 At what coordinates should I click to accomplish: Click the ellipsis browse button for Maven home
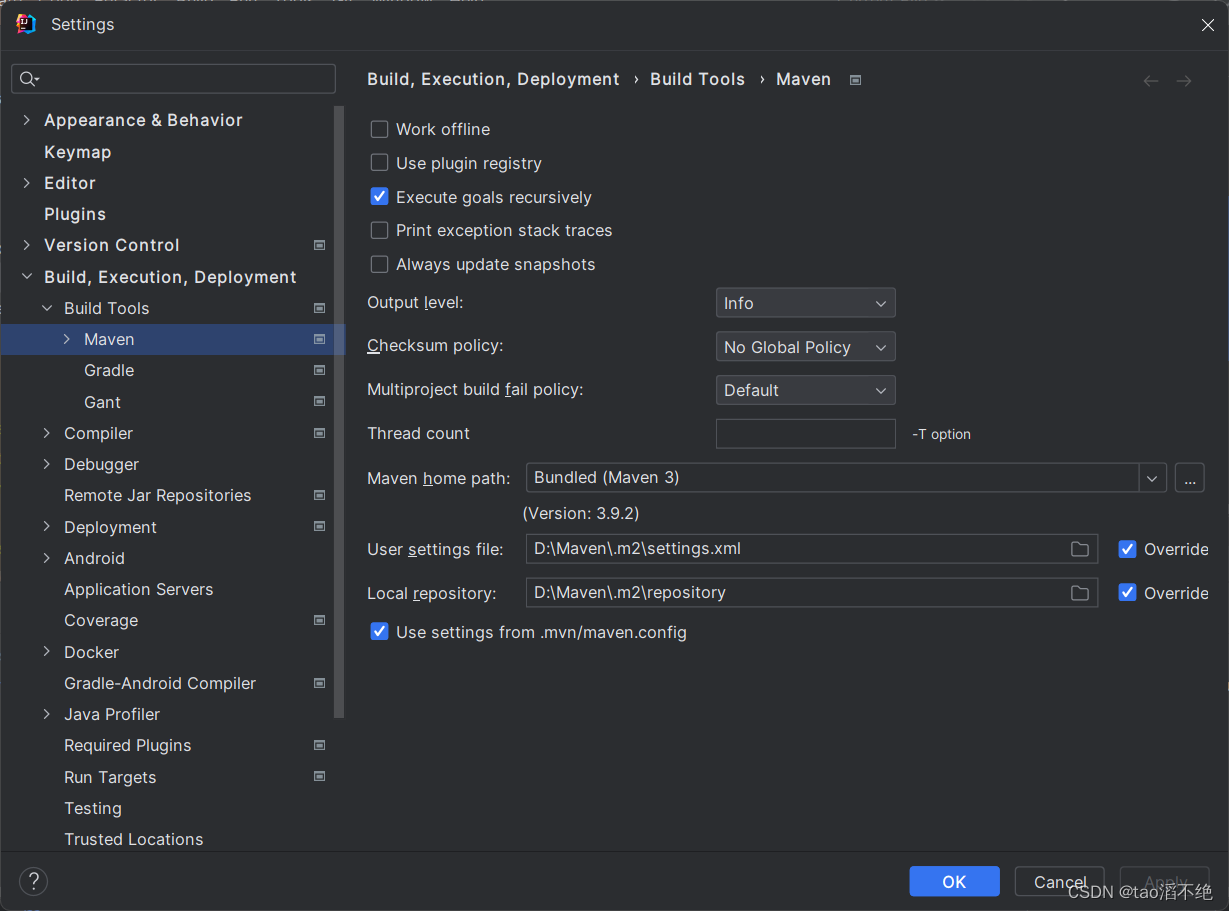pyautogui.click(x=1189, y=478)
